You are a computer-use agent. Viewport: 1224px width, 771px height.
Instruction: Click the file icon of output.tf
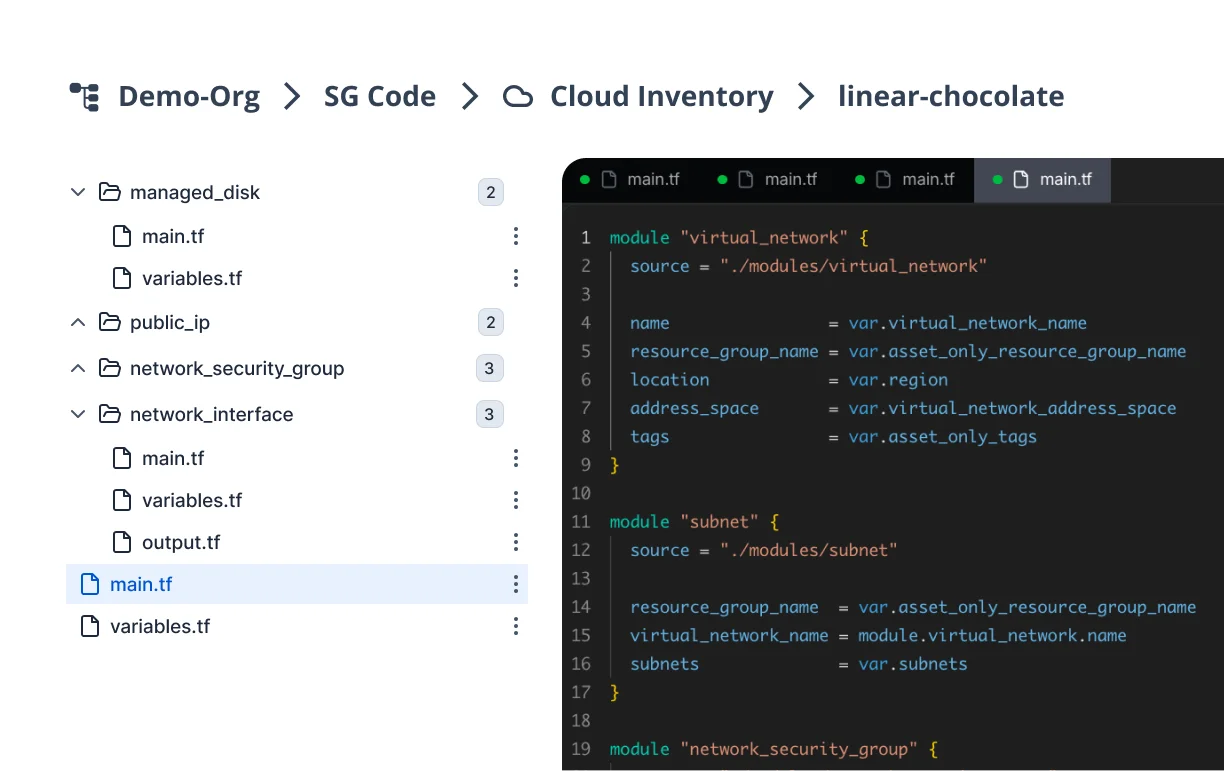point(122,543)
